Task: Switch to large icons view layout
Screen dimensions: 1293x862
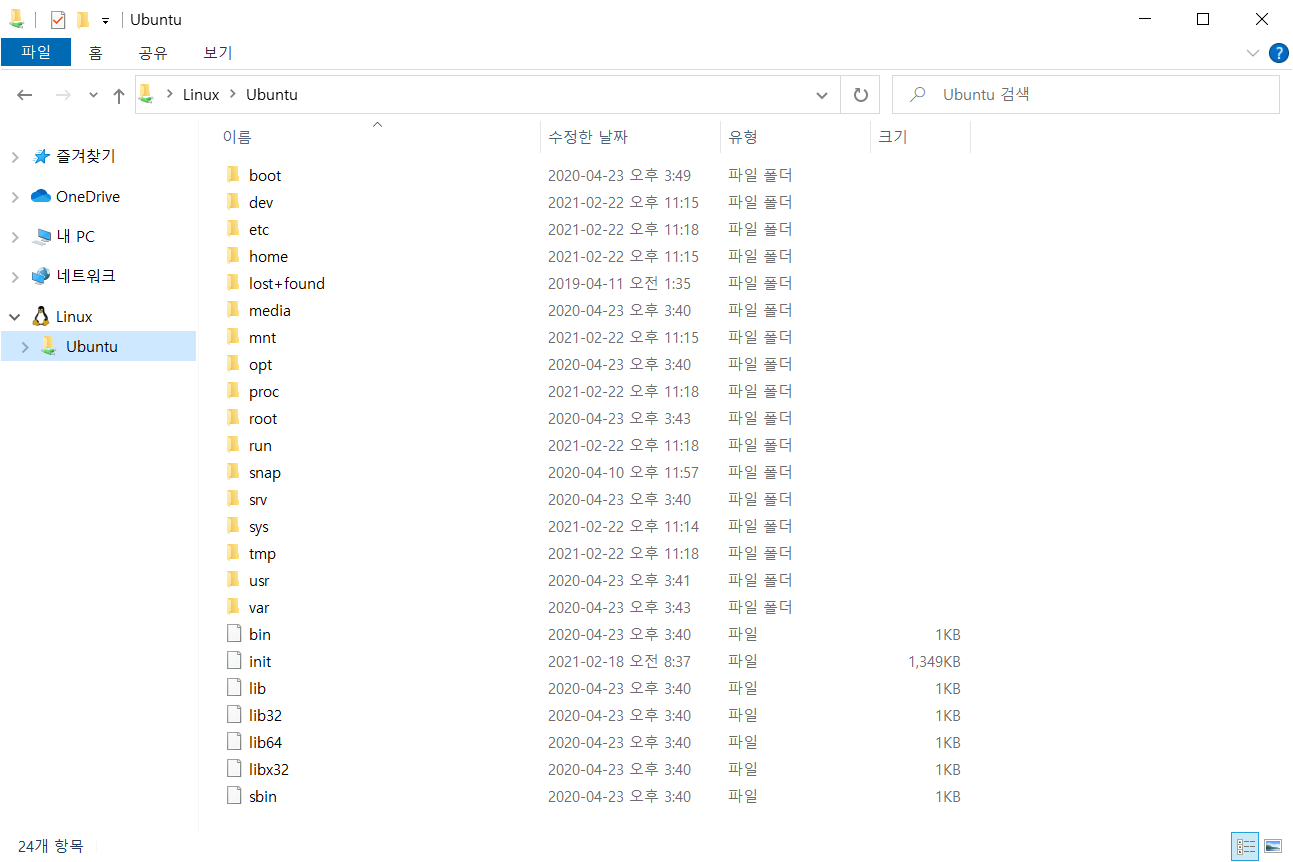Action: pyautogui.click(x=1273, y=846)
